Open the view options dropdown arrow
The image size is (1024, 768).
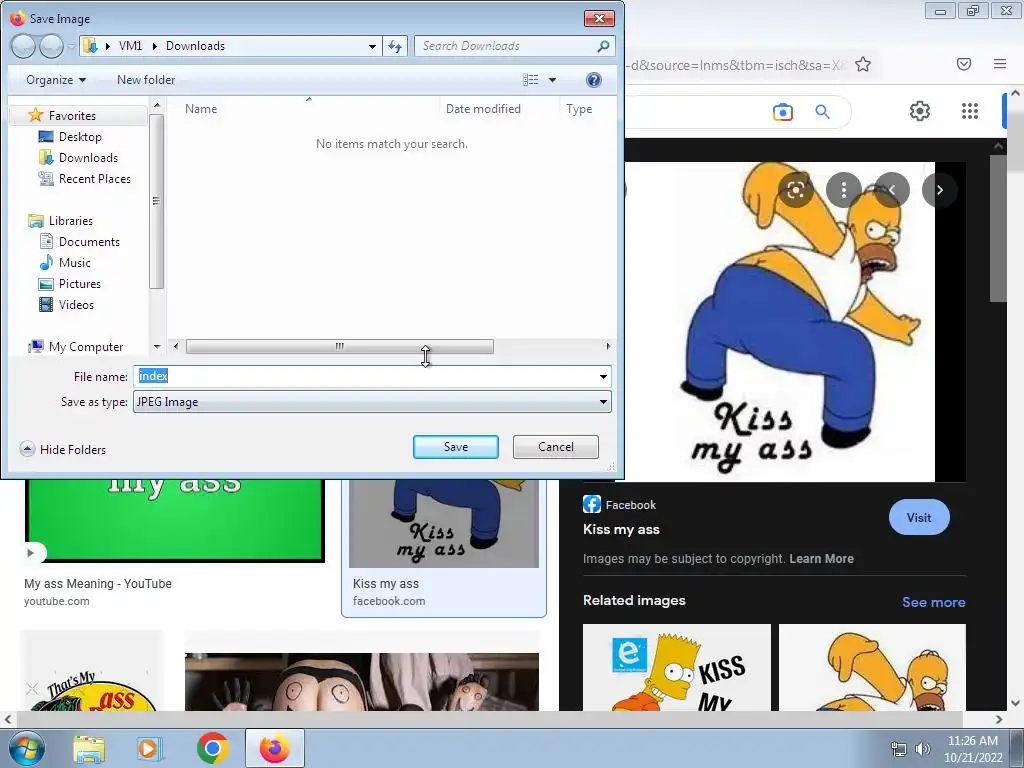(552, 80)
